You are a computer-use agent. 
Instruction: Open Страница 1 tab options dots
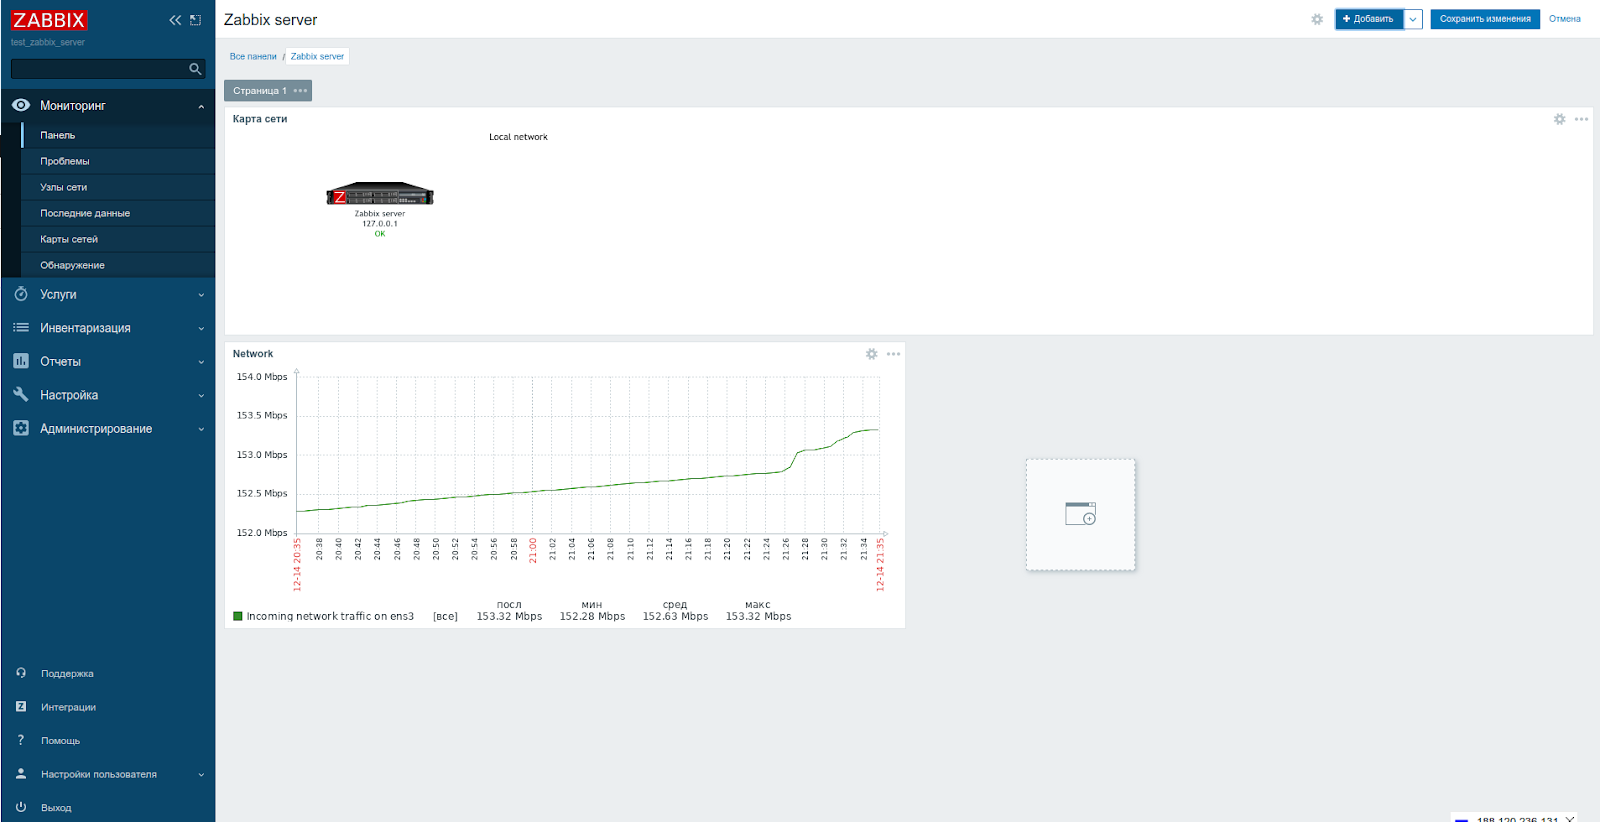pos(300,91)
